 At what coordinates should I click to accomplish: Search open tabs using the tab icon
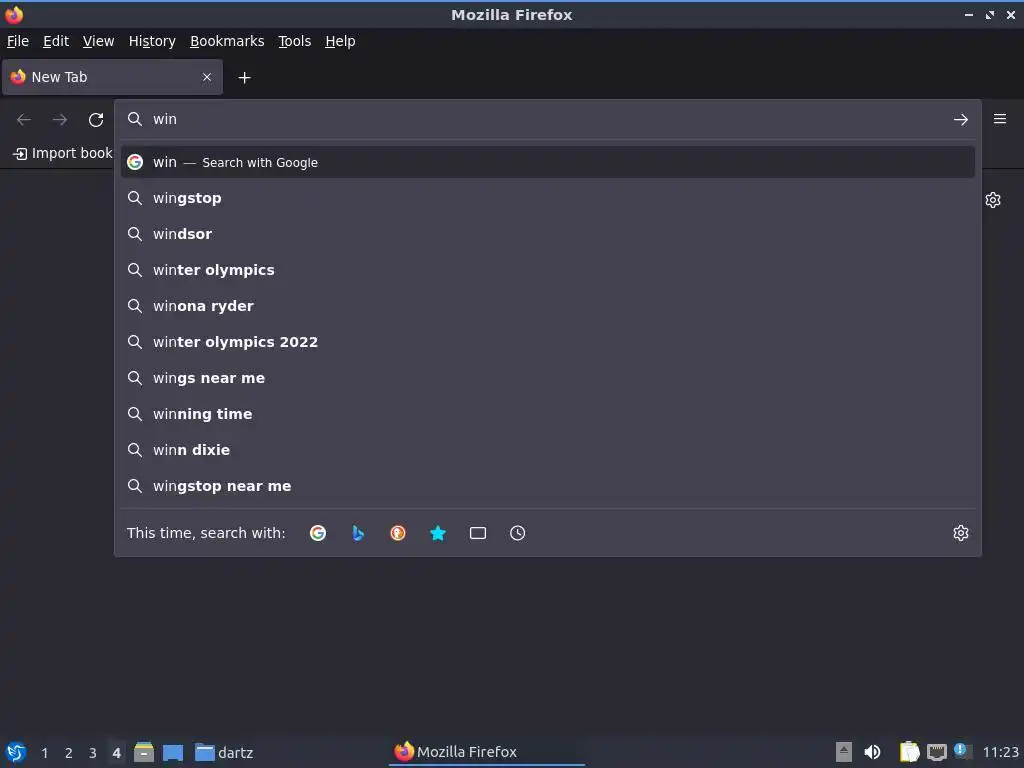coord(477,533)
